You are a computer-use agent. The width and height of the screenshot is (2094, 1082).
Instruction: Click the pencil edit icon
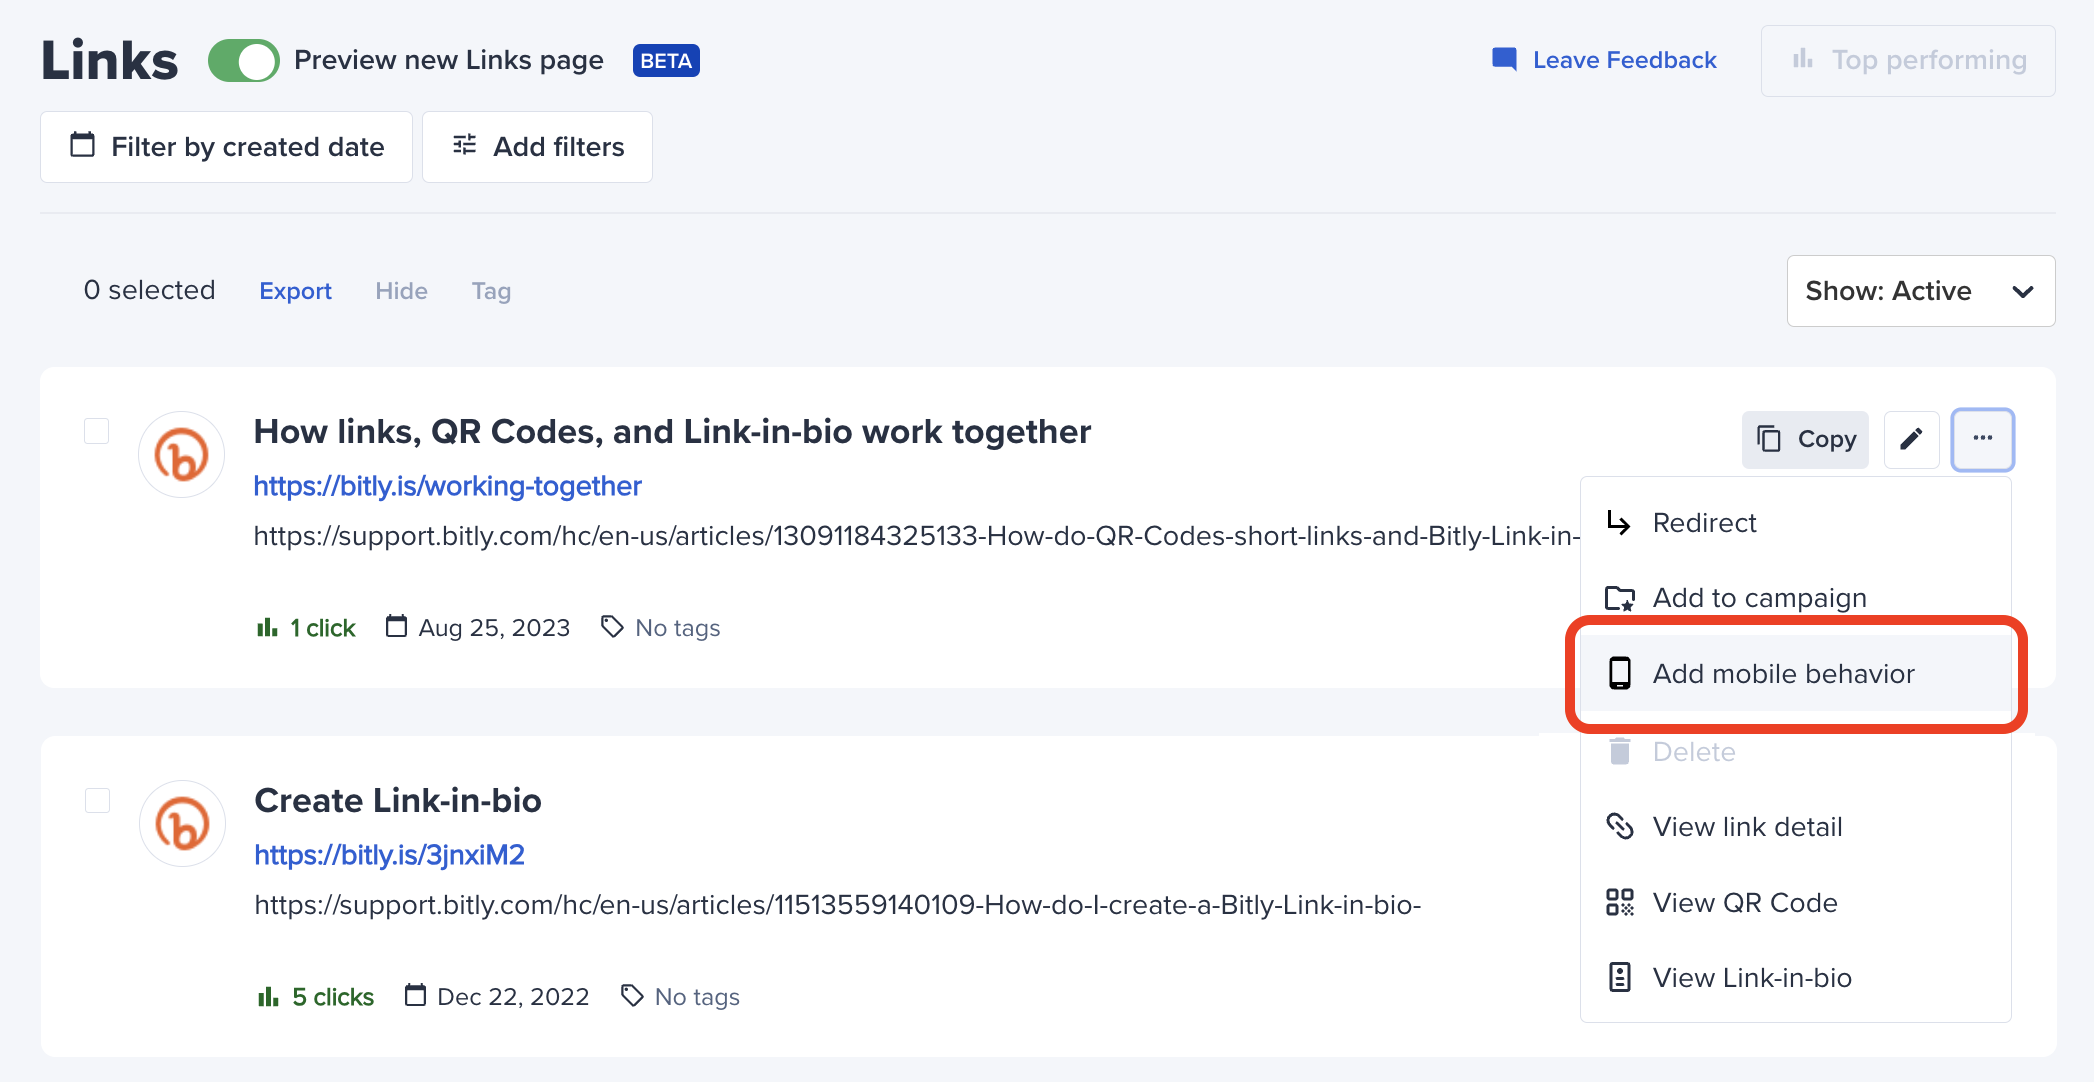point(1911,440)
